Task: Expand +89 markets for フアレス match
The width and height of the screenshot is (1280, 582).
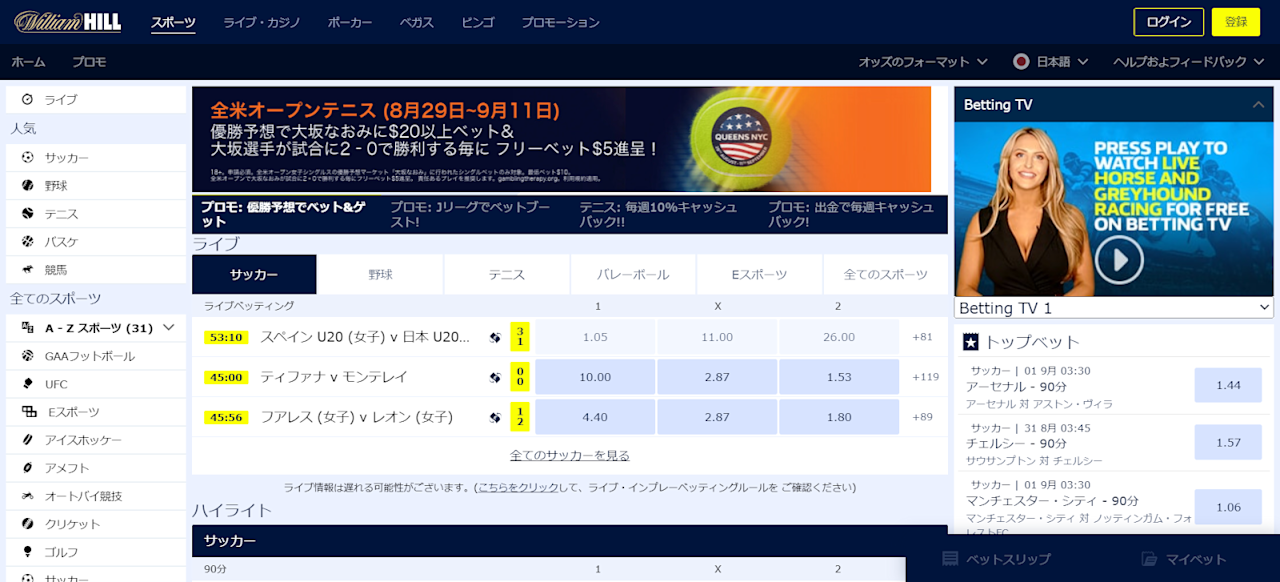Action: click(922, 417)
